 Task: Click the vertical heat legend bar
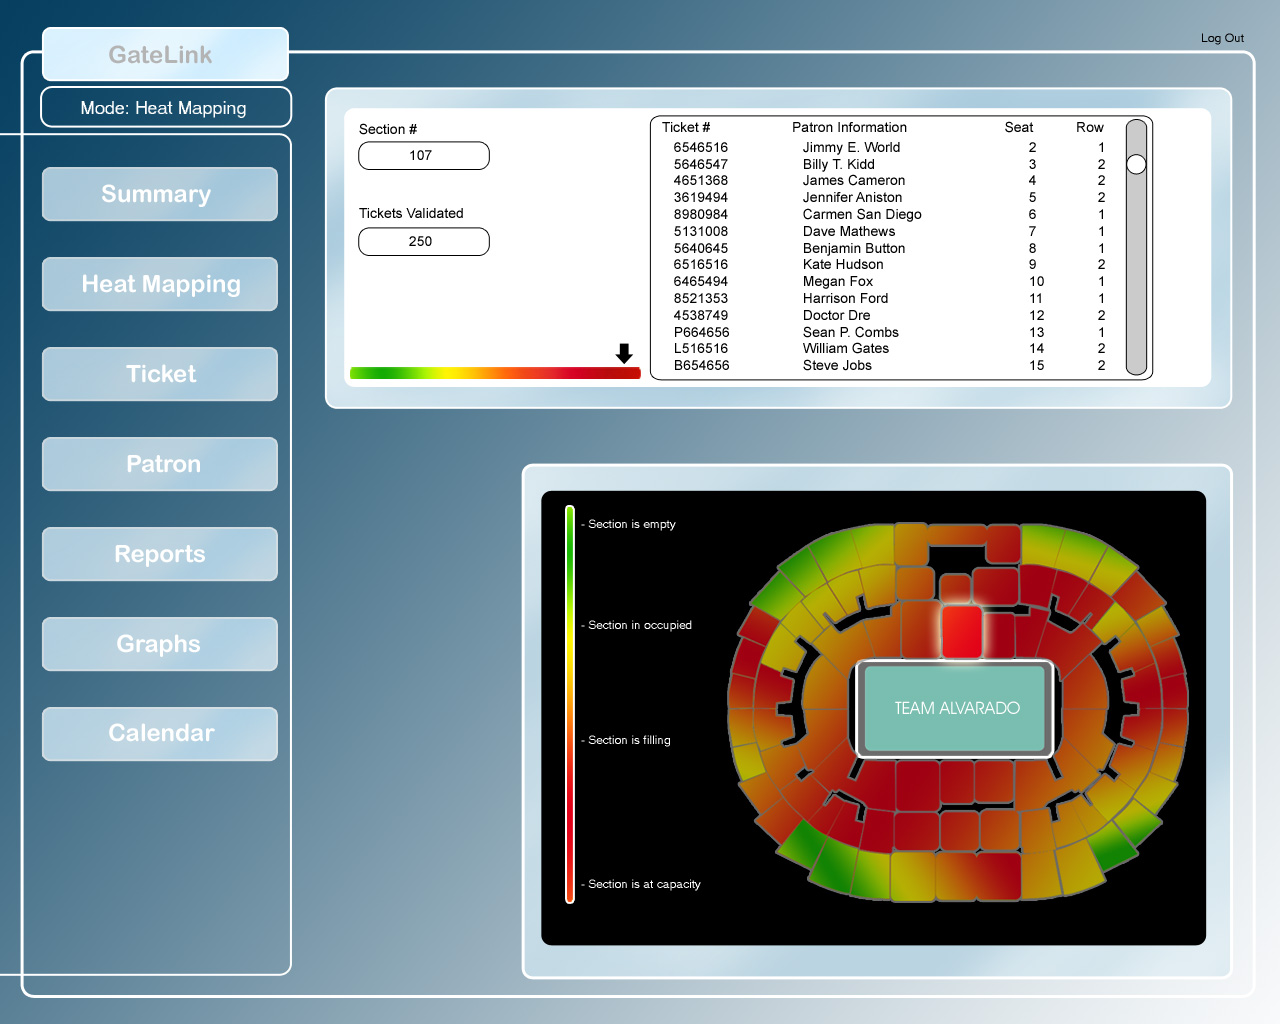click(x=570, y=703)
